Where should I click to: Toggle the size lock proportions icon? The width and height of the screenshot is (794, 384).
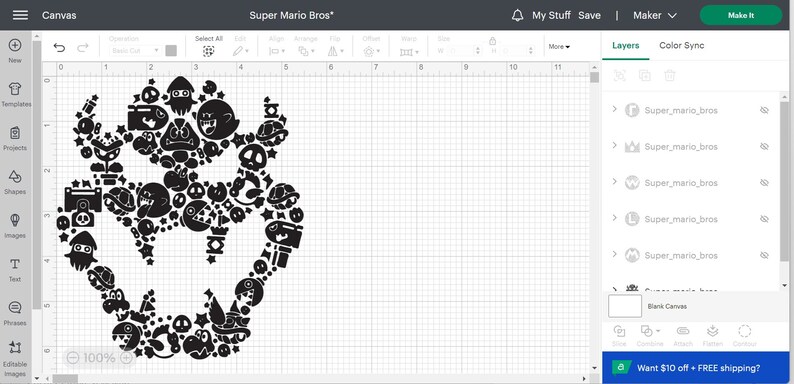492,42
